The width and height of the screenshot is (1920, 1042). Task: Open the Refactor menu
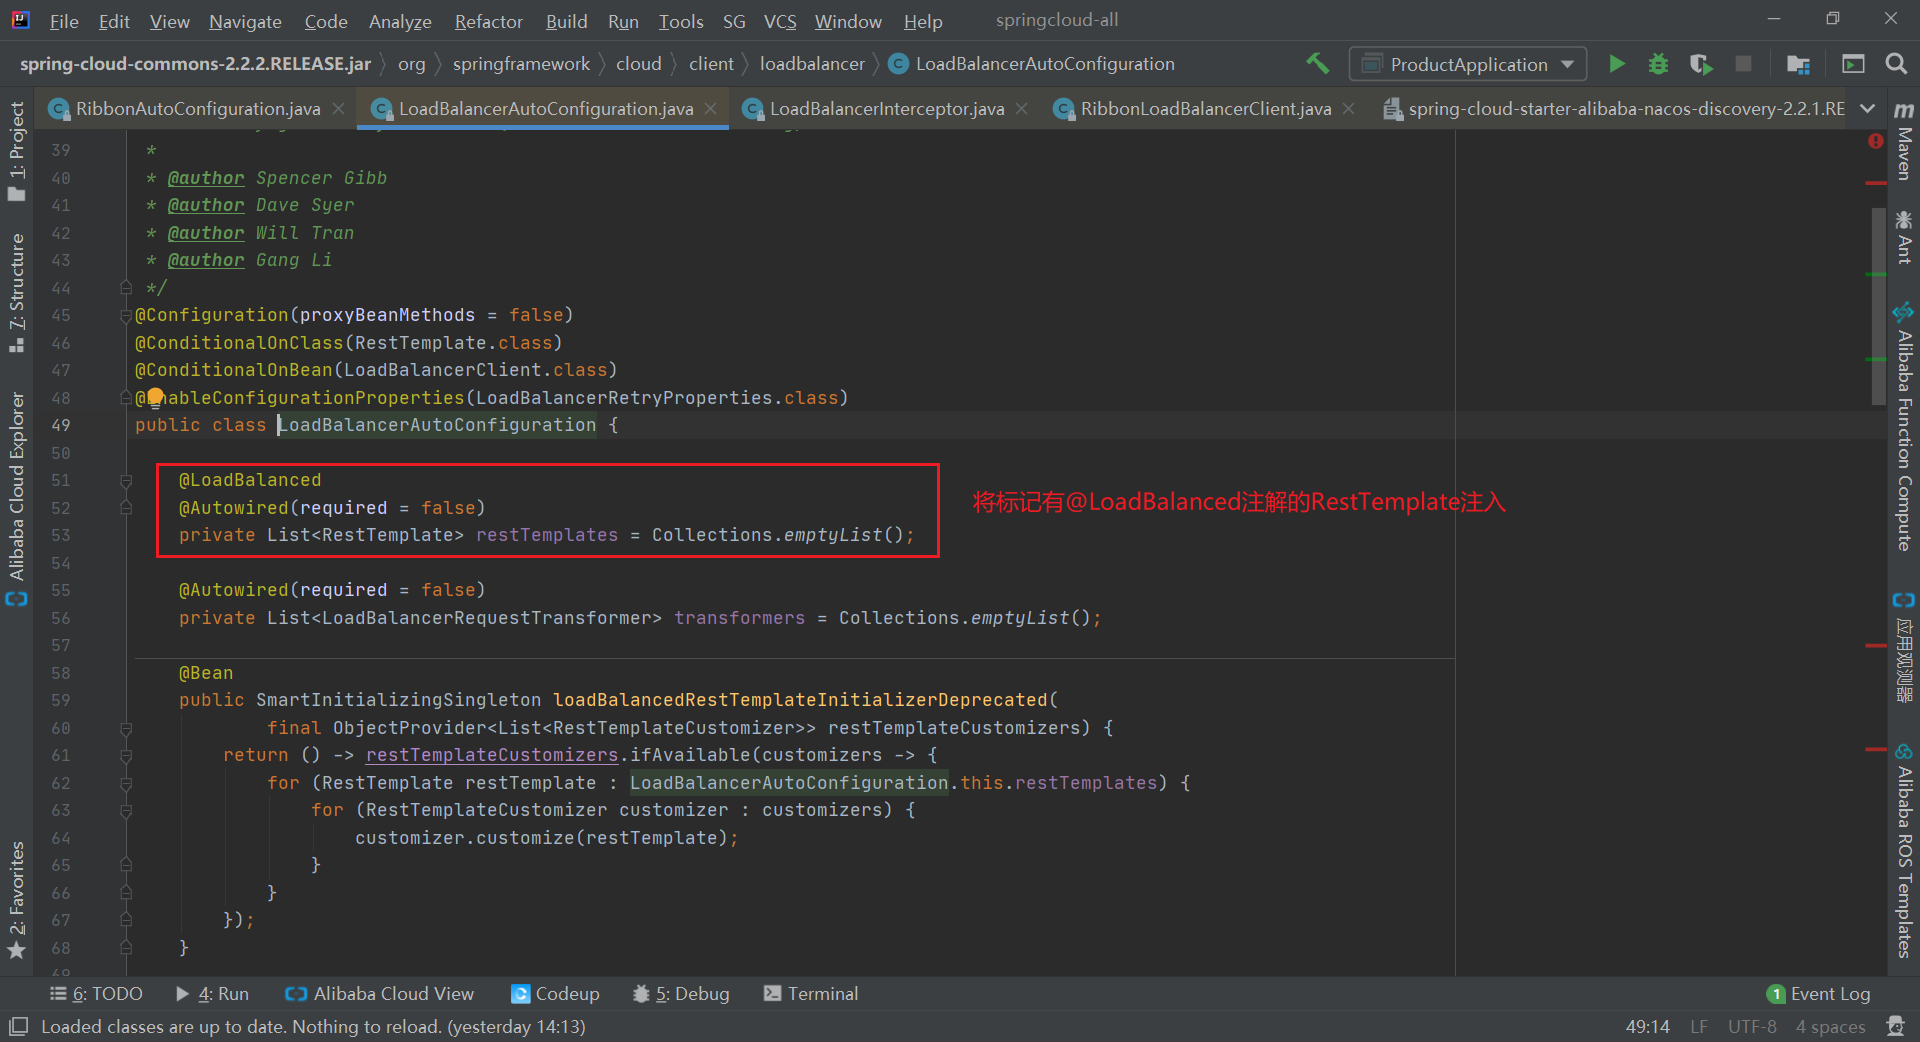pyautogui.click(x=488, y=21)
